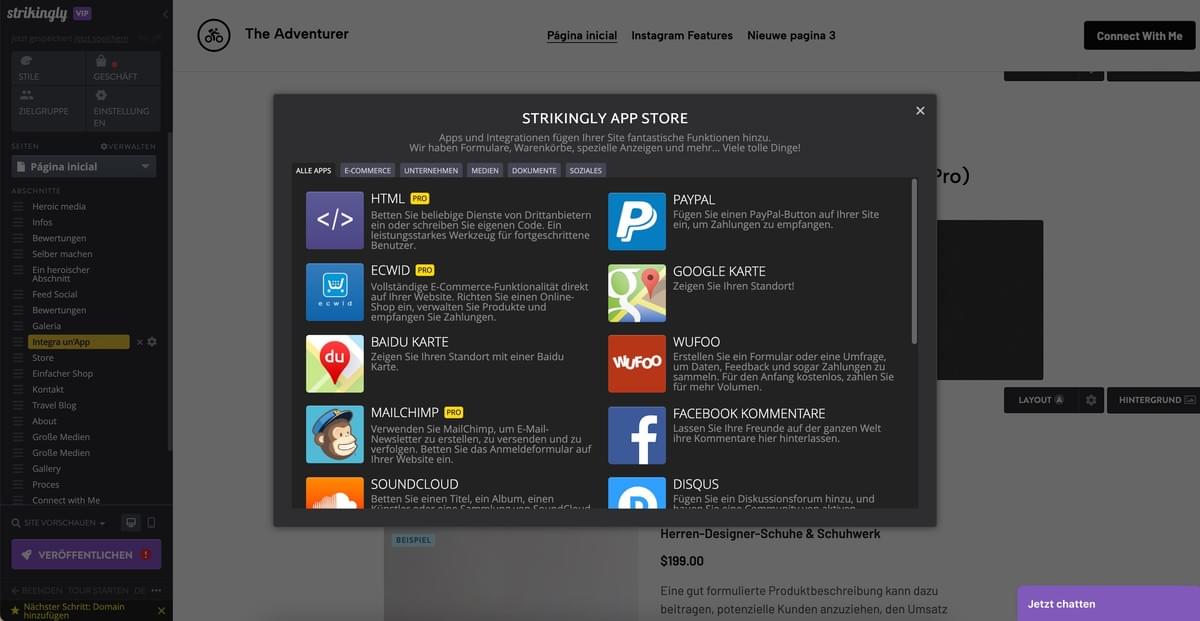Open the Unternehmen tab

pyautogui.click(x=431, y=171)
